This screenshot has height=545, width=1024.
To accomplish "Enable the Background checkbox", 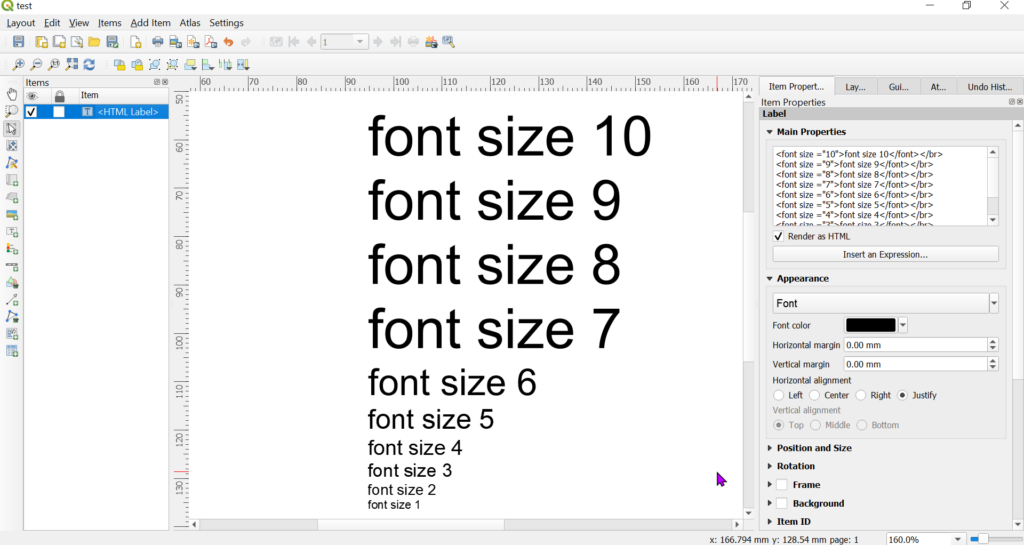I will coord(782,503).
